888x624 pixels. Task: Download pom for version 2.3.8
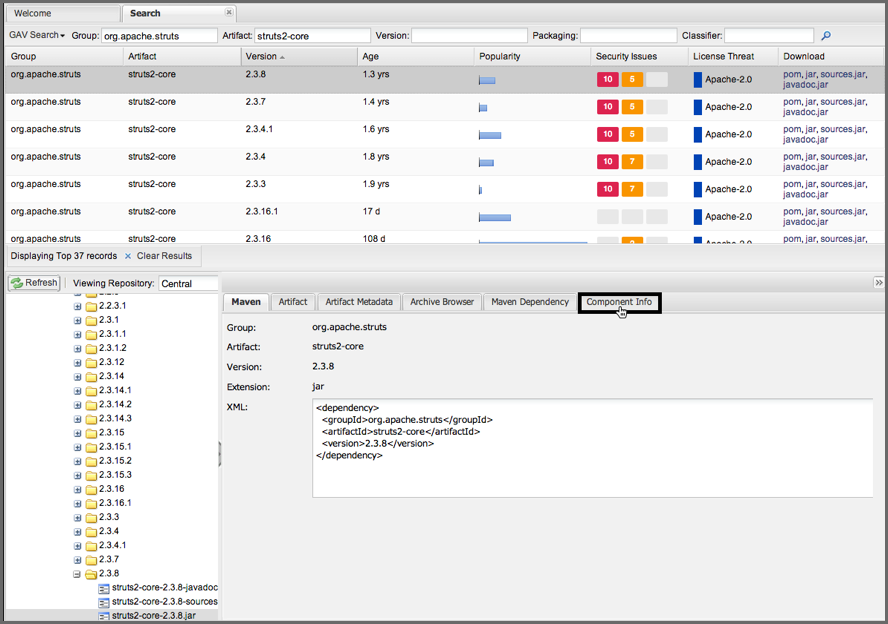pos(792,74)
